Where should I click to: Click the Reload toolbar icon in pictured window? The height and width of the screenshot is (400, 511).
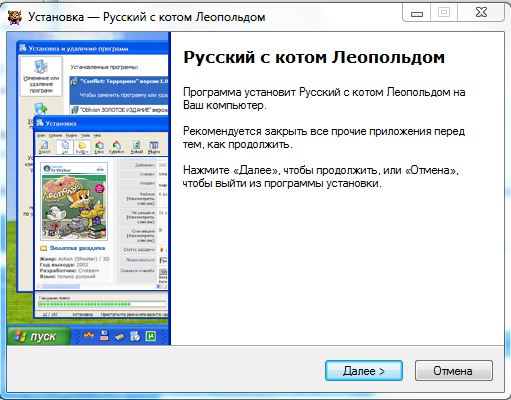[x=136, y=147]
